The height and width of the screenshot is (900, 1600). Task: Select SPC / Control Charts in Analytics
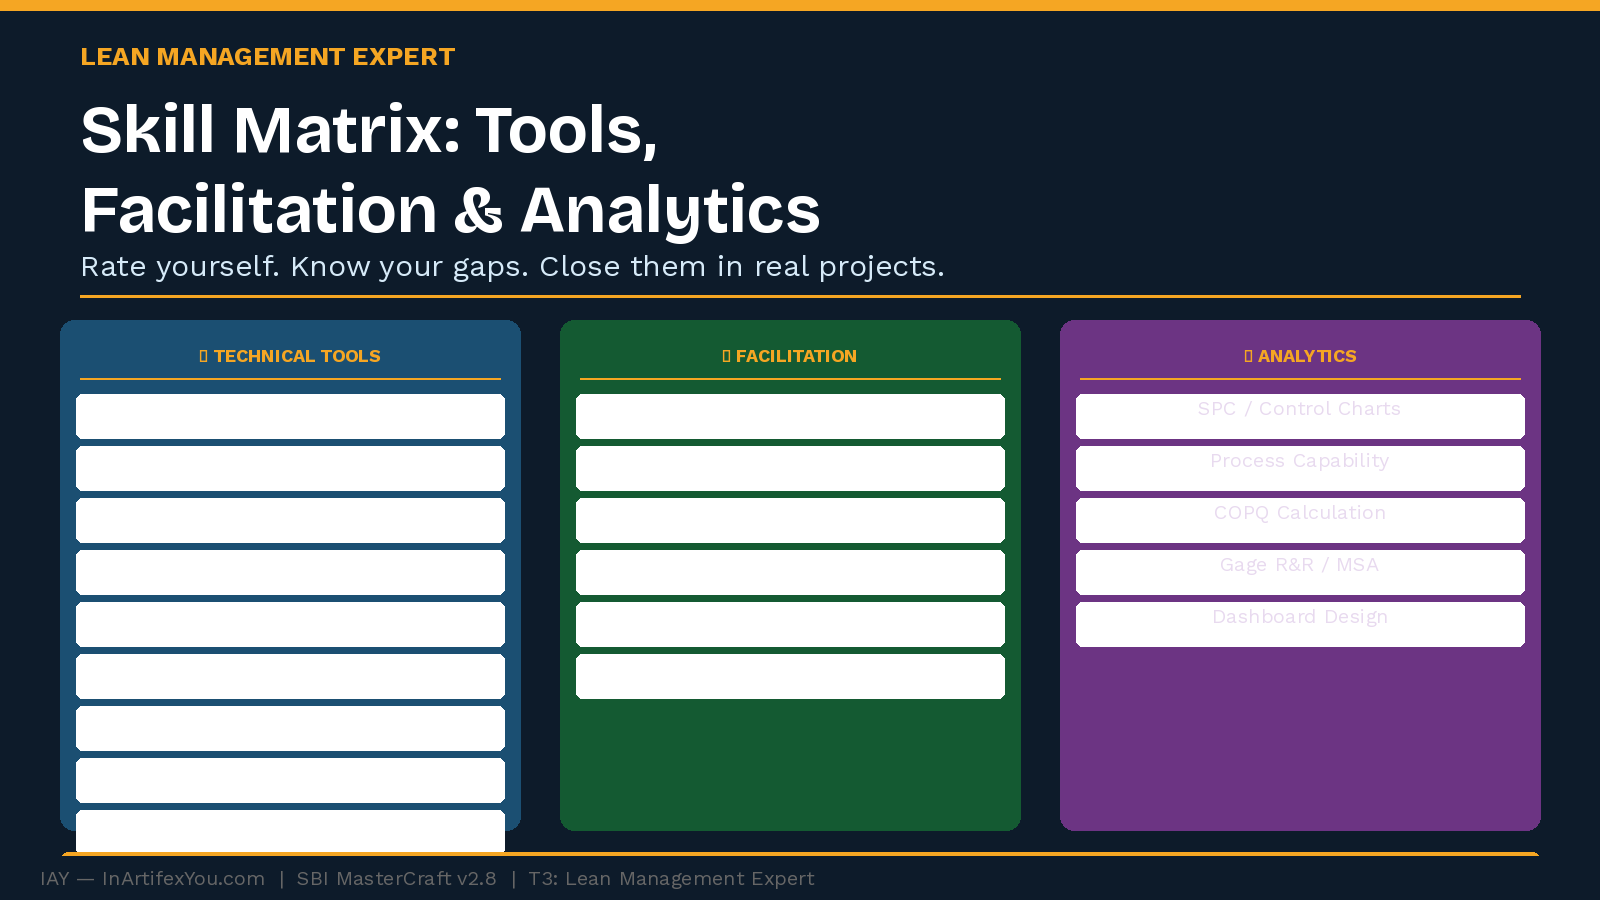(1300, 409)
